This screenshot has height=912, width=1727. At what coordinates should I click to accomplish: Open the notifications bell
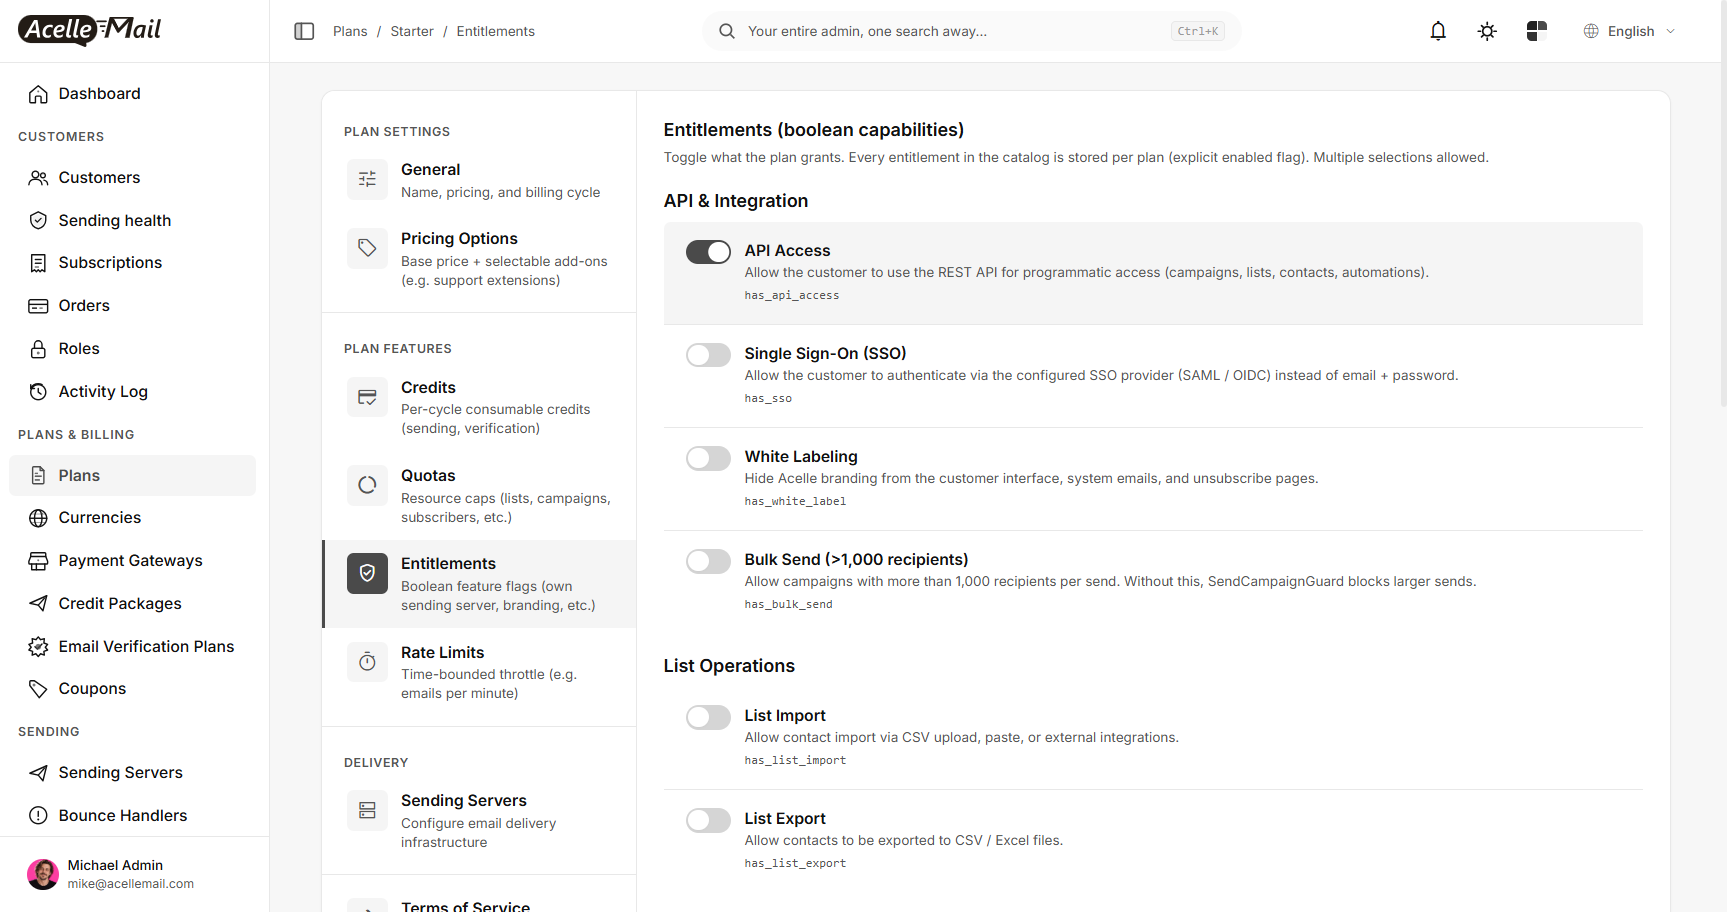coord(1438,31)
